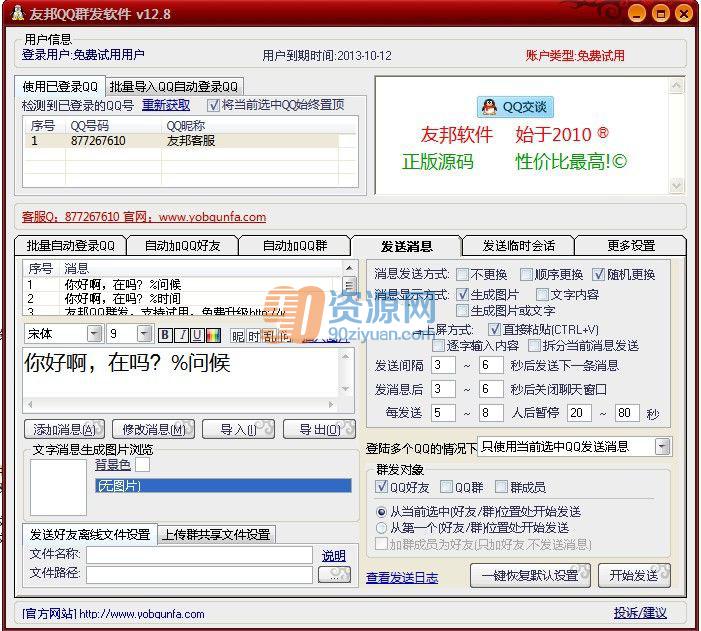Insert time variable 时 button
The width and height of the screenshot is (701, 631).
pos(253,335)
